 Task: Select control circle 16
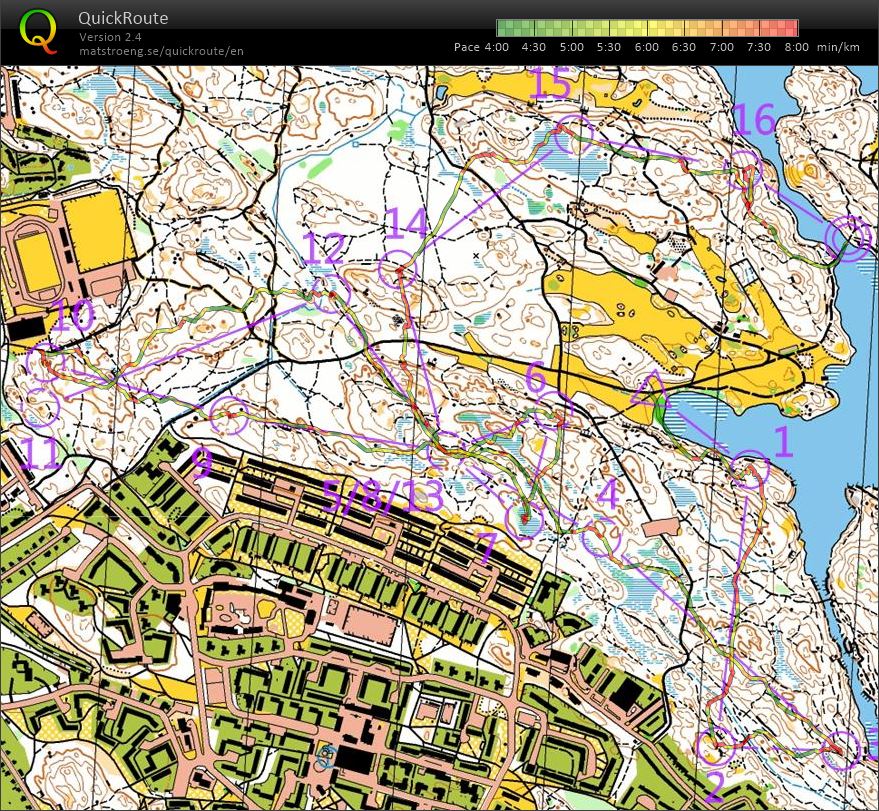[745, 171]
